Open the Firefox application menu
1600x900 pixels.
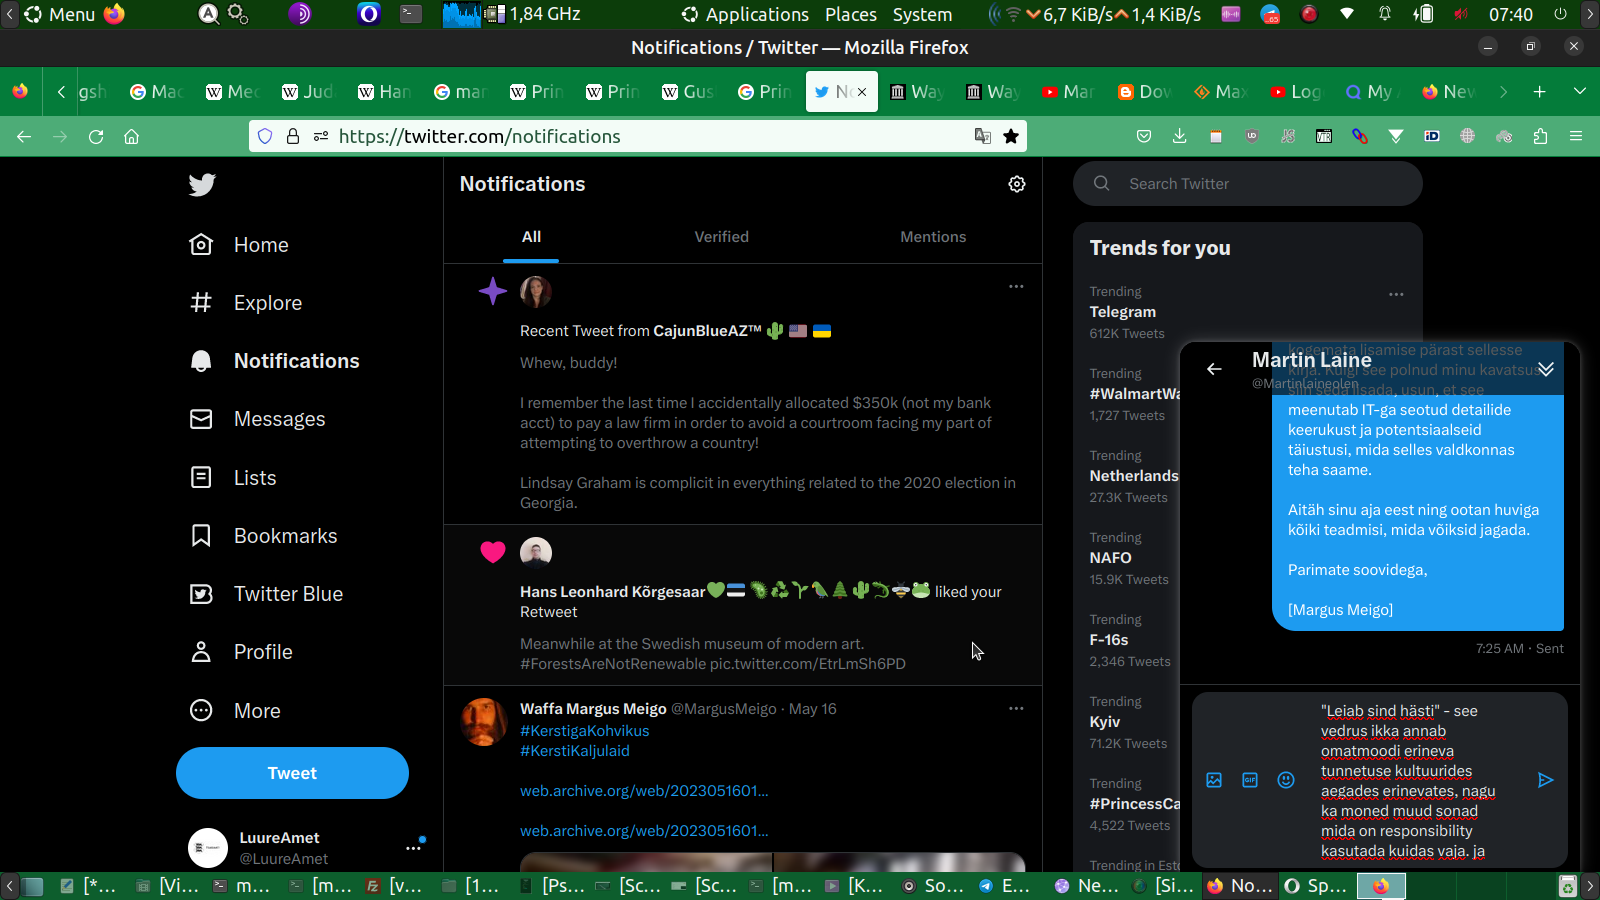point(1576,136)
